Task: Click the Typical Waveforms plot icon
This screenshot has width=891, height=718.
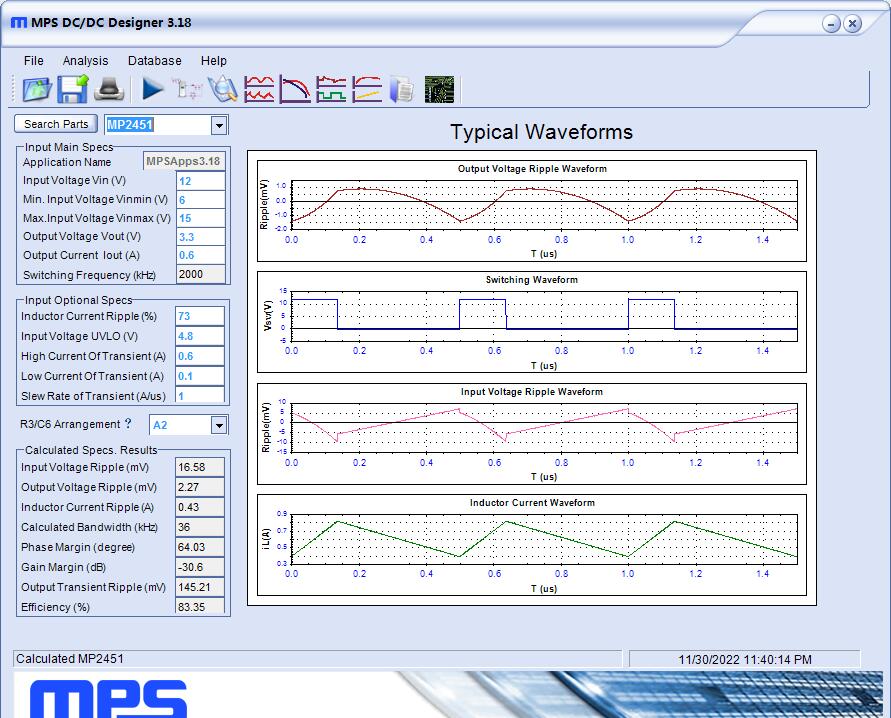Action: click(x=260, y=88)
